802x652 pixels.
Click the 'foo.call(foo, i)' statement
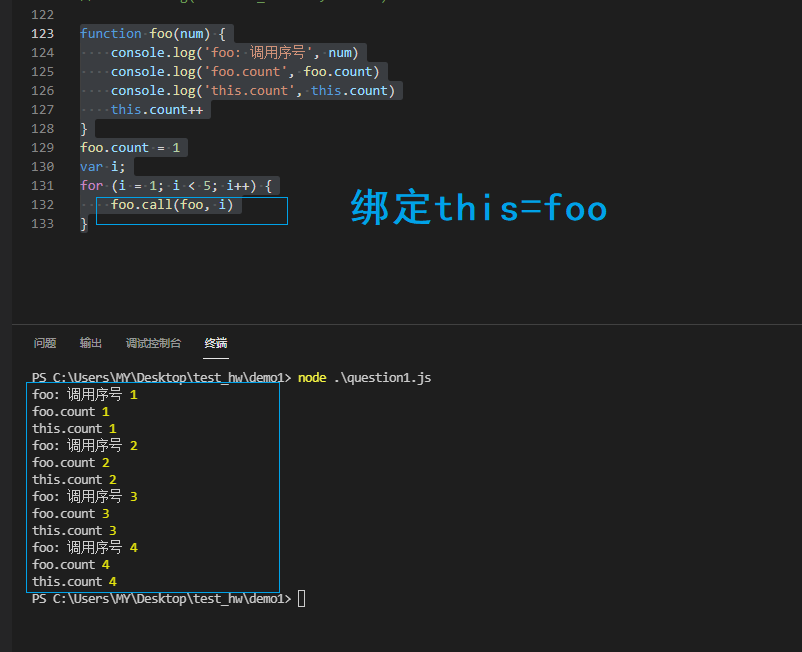point(172,205)
